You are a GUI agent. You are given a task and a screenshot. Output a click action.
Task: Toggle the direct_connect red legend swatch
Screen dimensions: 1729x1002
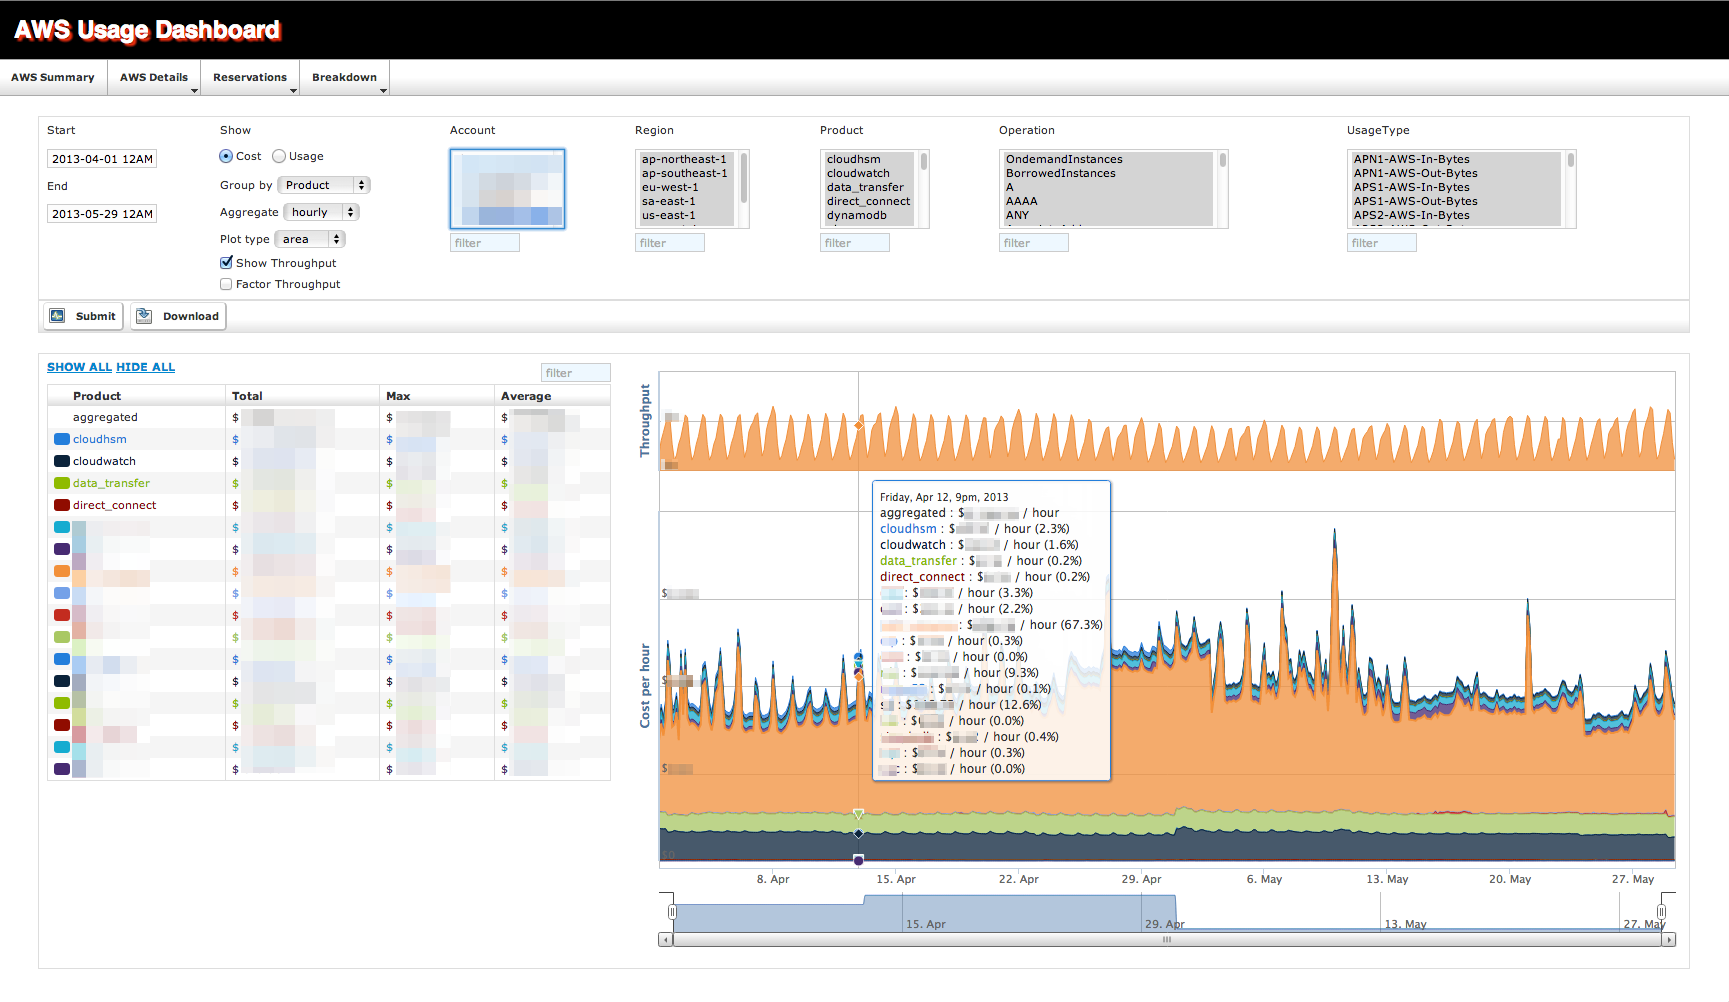(62, 505)
